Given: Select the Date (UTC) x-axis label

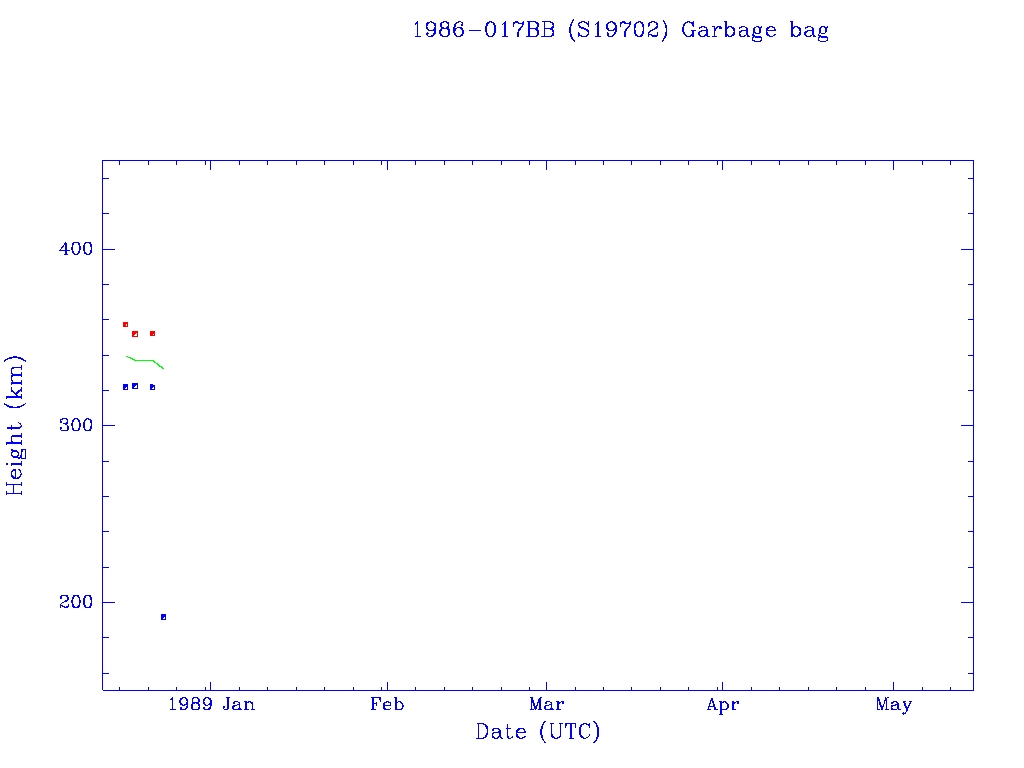Looking at the screenshot, I should (x=537, y=732).
